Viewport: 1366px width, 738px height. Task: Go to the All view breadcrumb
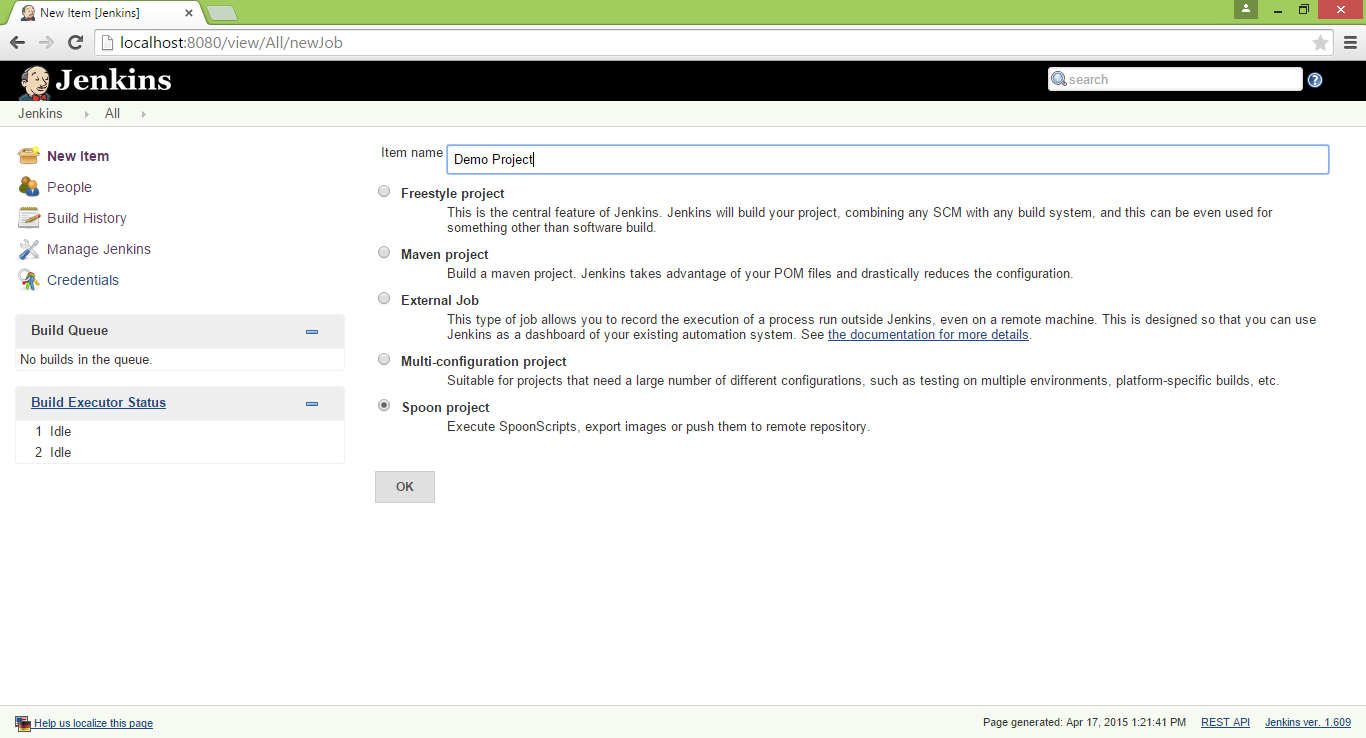pyautogui.click(x=112, y=114)
